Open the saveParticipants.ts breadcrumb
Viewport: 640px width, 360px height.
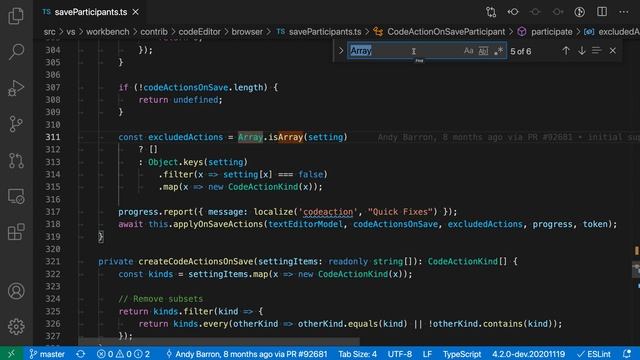325,32
